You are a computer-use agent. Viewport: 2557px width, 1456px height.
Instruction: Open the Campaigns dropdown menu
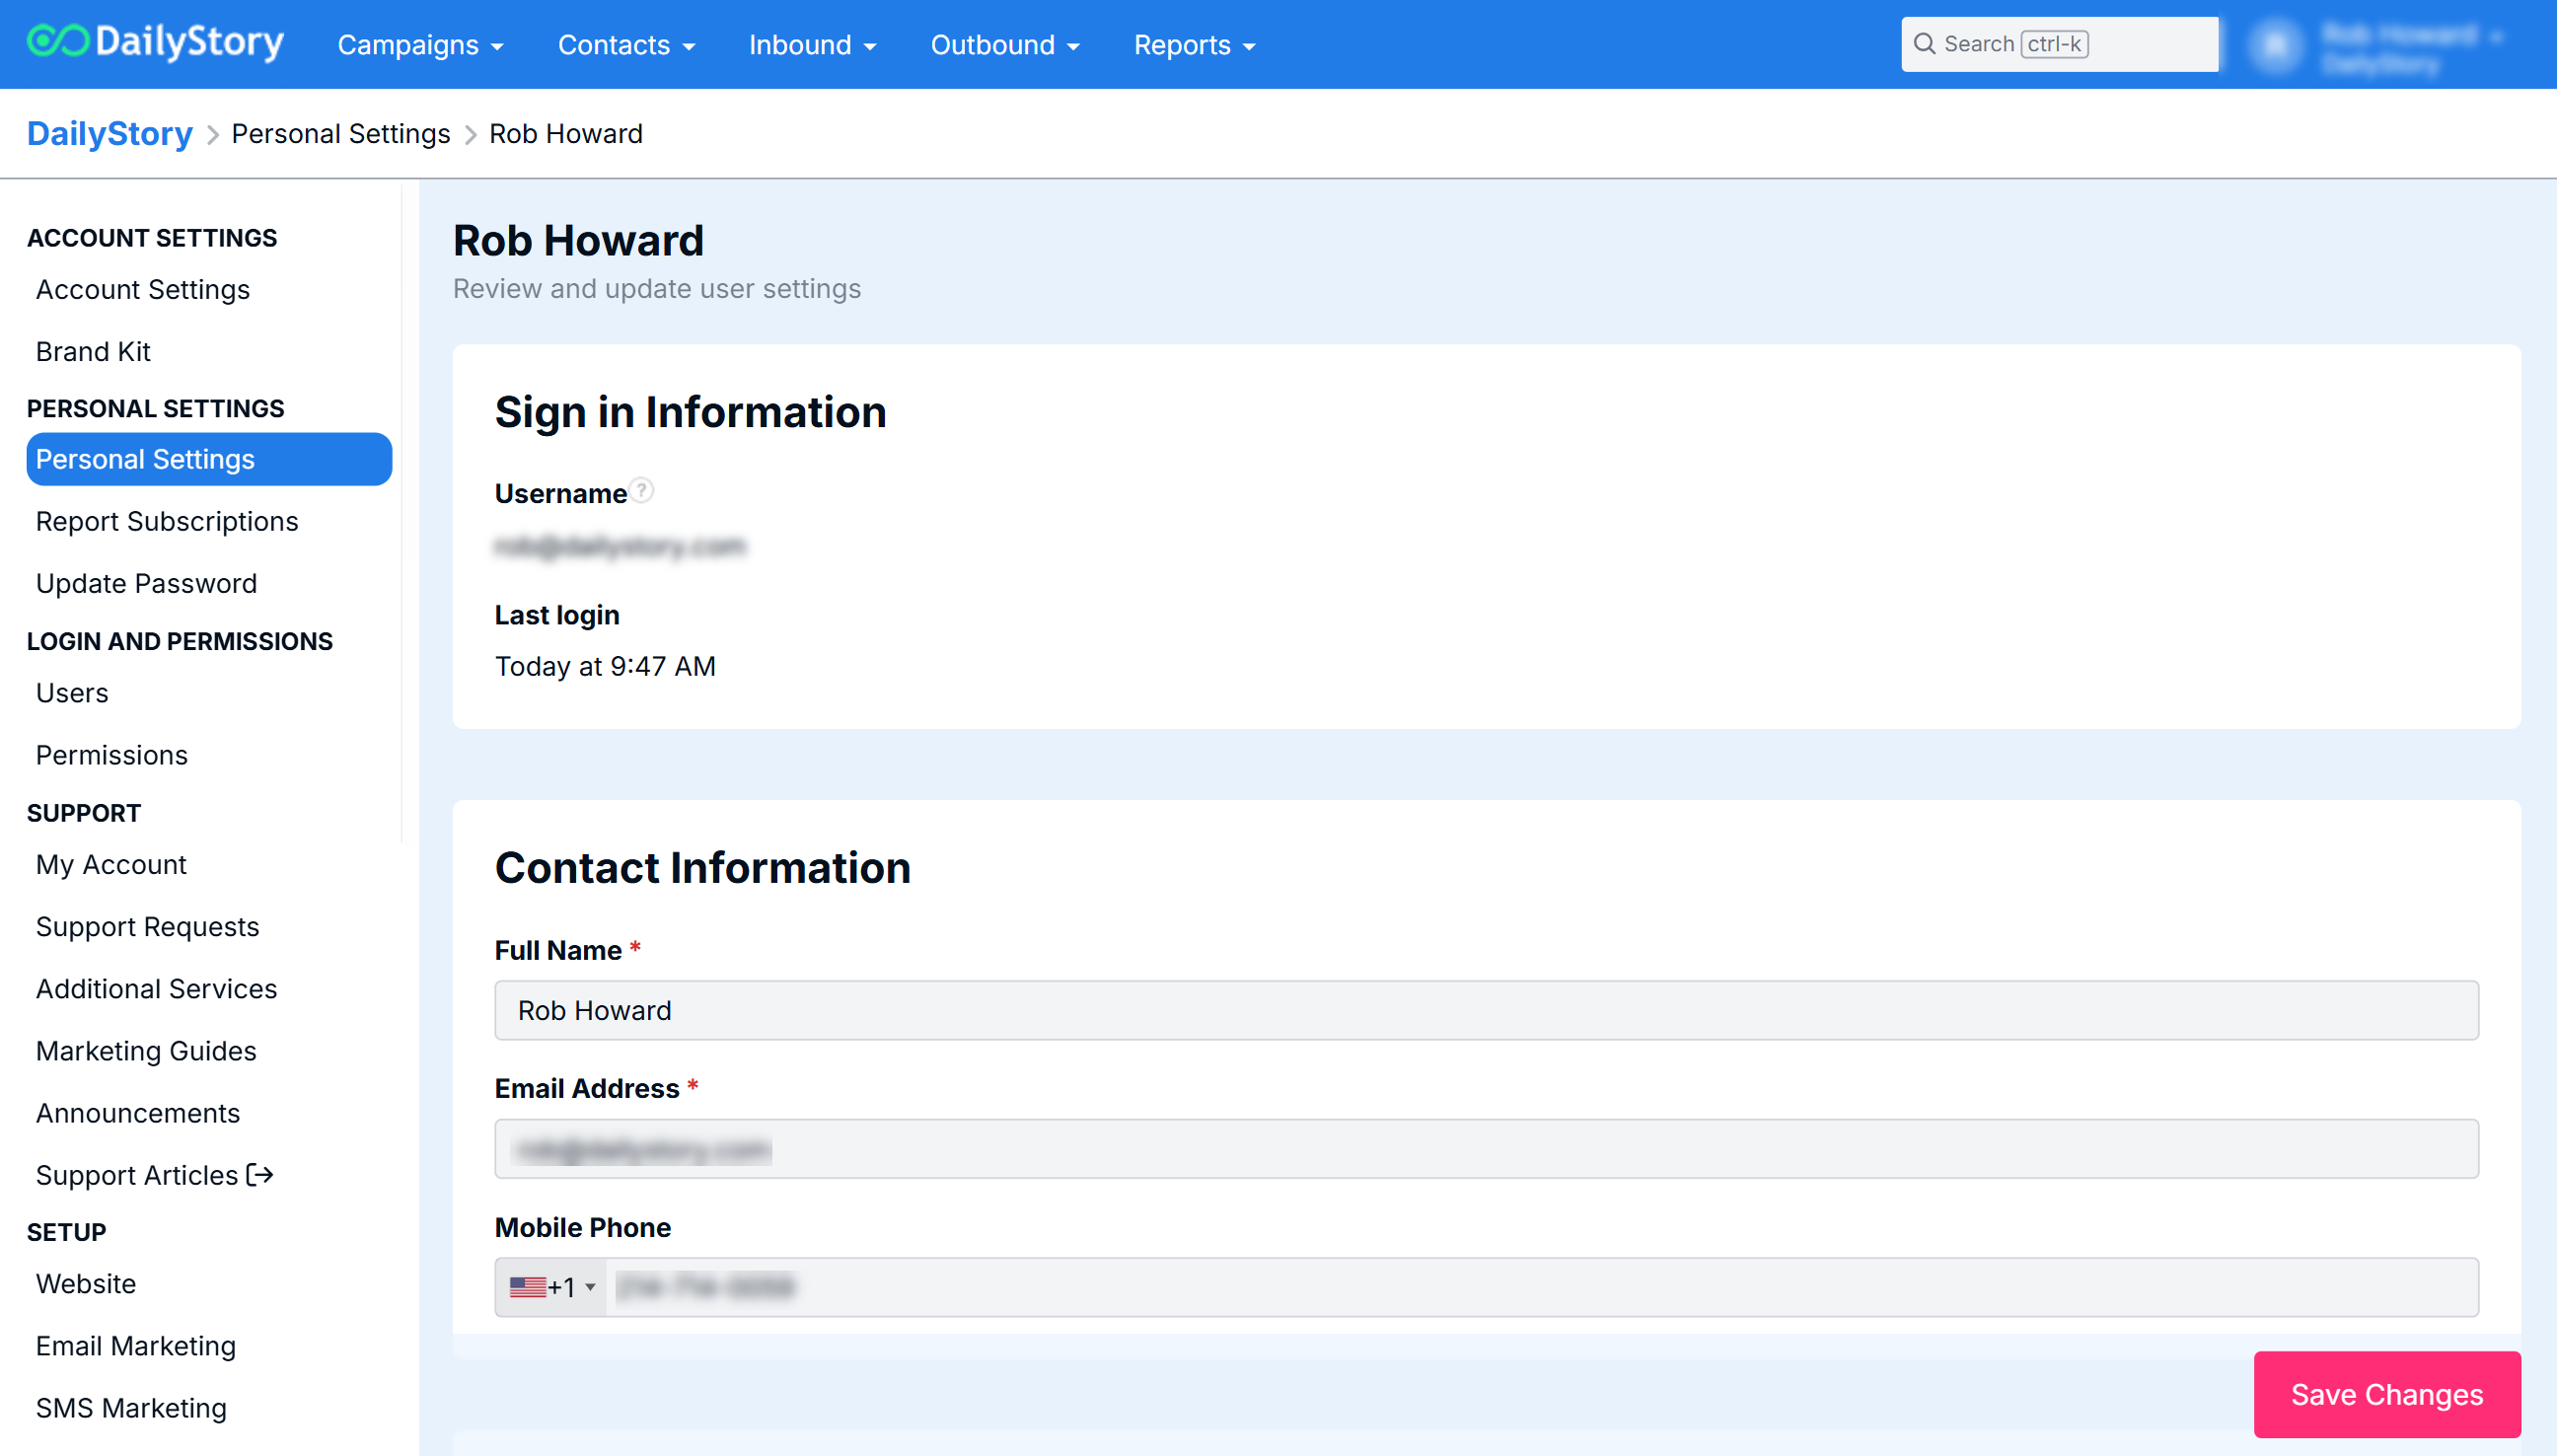pos(420,45)
